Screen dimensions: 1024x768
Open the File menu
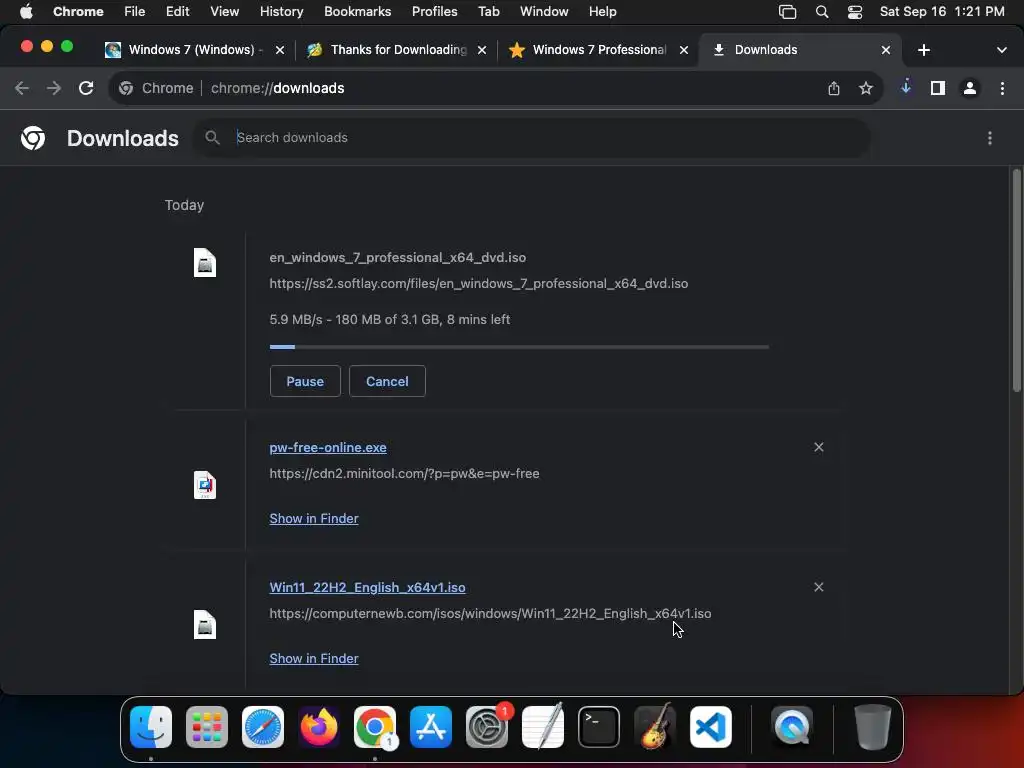pyautogui.click(x=135, y=12)
